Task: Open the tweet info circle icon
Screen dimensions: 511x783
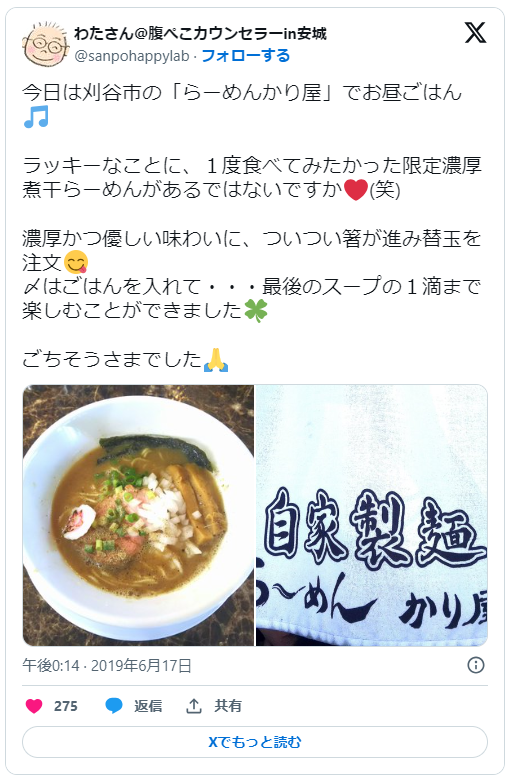Action: pyautogui.click(x=476, y=665)
